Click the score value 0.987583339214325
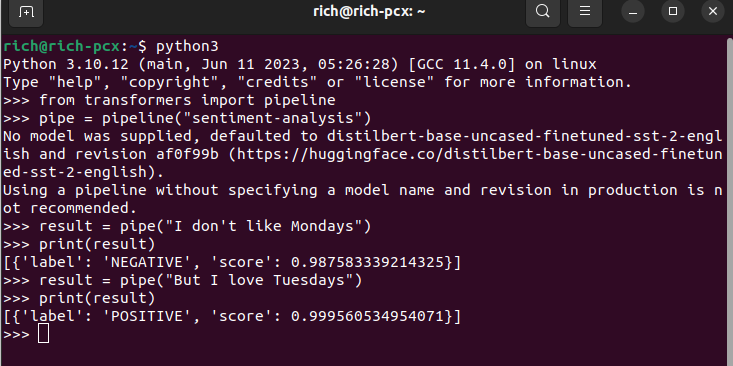This screenshot has height=366, width=733. point(367,262)
